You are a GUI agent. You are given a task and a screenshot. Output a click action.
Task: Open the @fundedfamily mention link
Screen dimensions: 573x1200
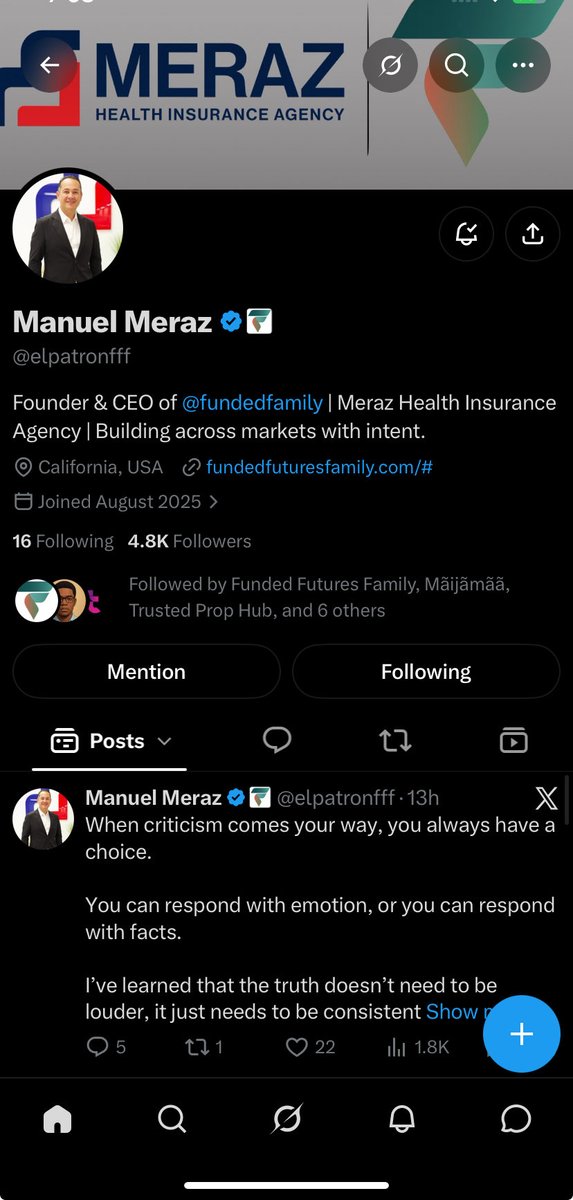click(252, 402)
